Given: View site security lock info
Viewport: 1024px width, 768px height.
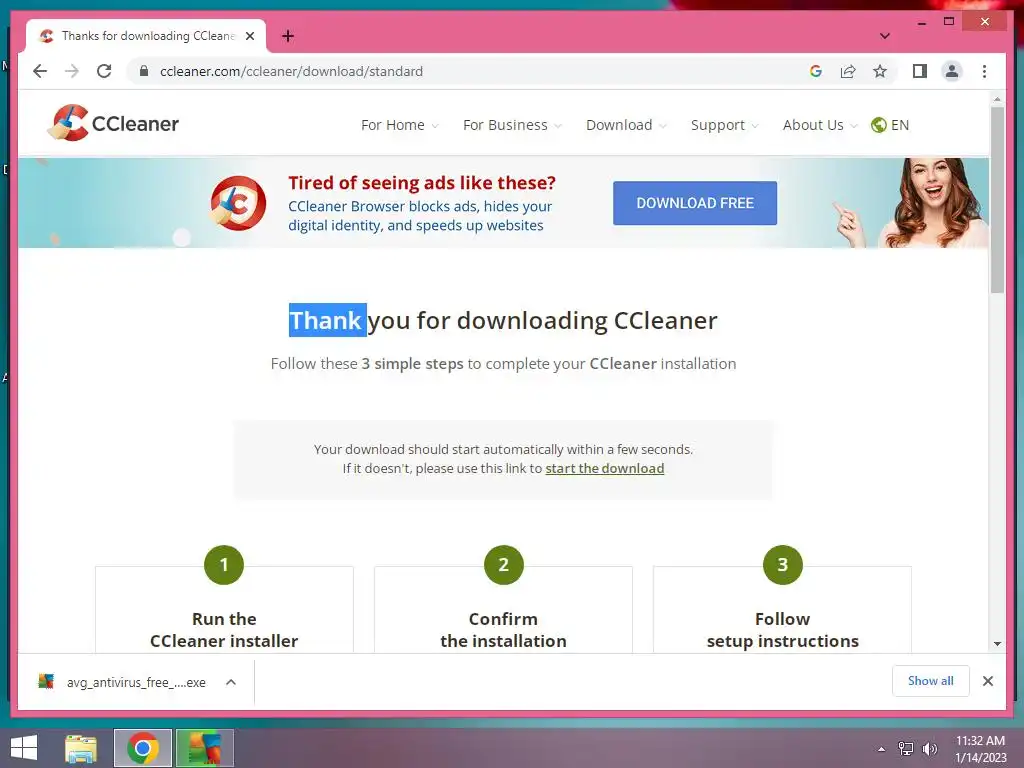Looking at the screenshot, I should [144, 71].
